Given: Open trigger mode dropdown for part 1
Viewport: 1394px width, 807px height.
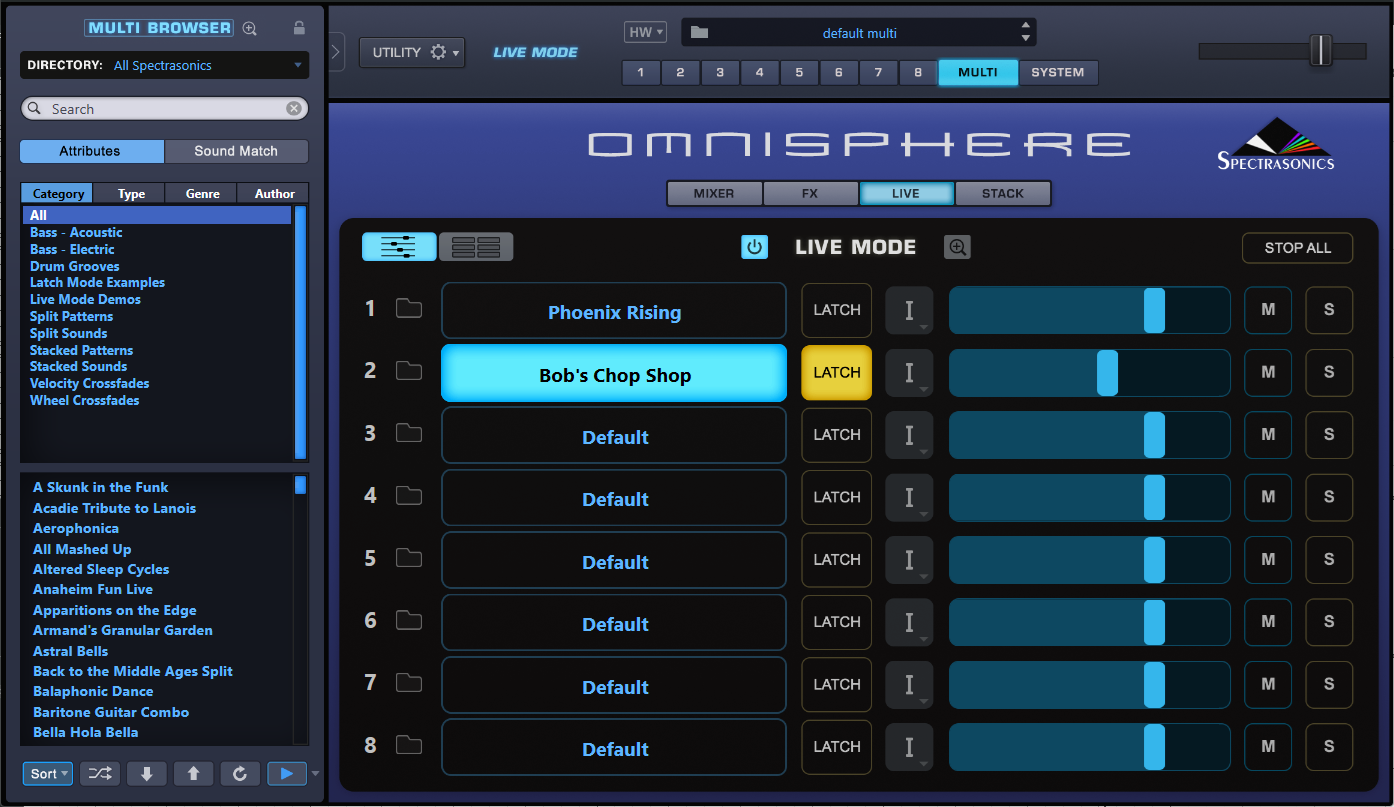Looking at the screenshot, I should 909,310.
